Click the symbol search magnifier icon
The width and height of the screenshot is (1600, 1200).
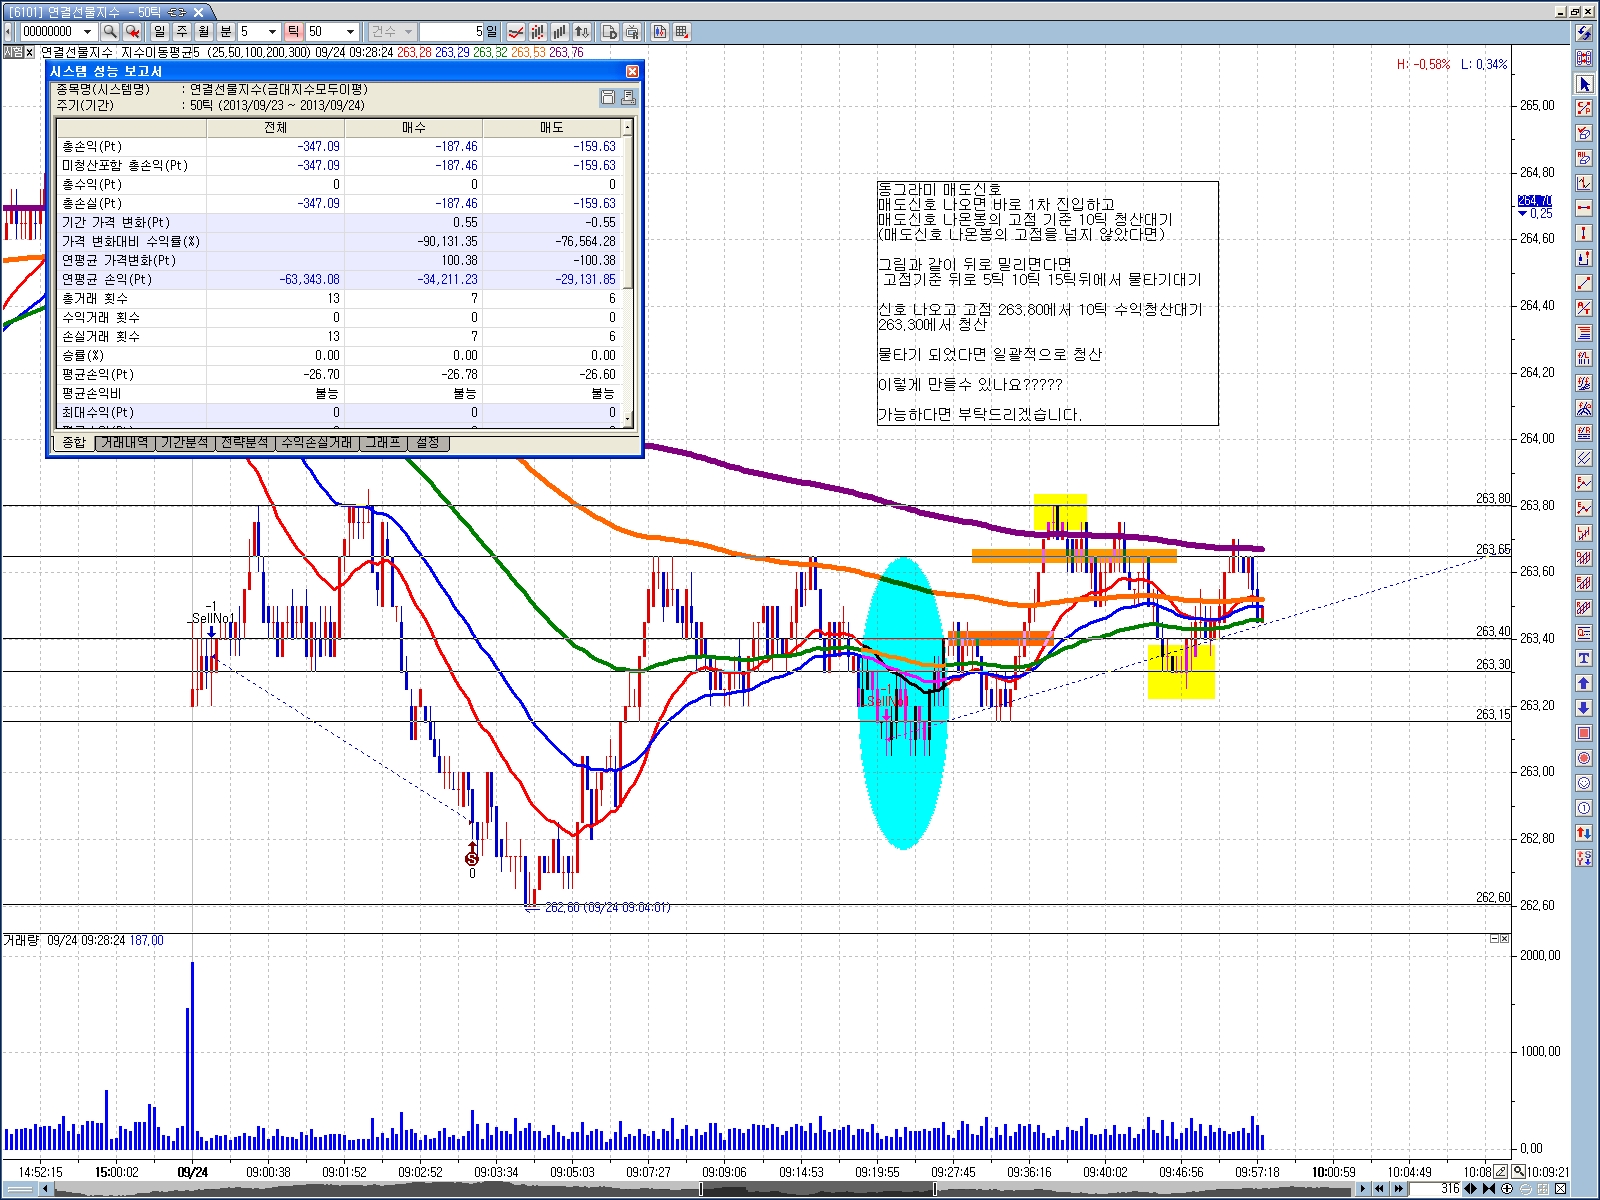tap(110, 32)
